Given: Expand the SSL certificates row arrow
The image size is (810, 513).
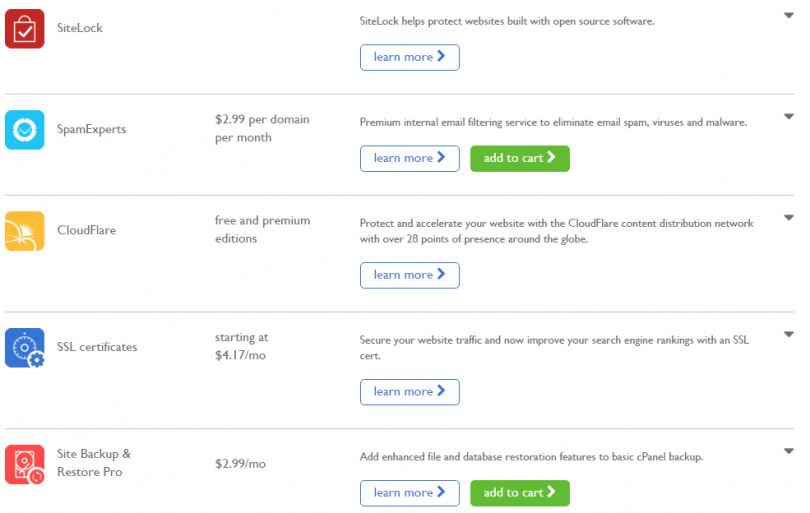Looking at the screenshot, I should pyautogui.click(x=788, y=334).
